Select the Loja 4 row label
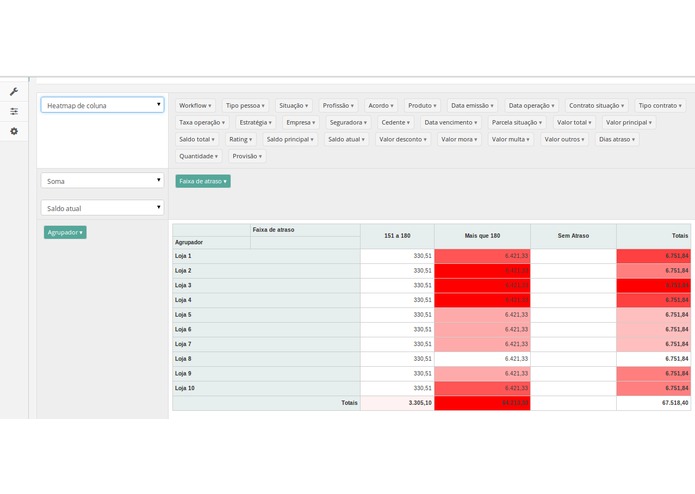This screenshot has width=695, height=494. [266, 300]
